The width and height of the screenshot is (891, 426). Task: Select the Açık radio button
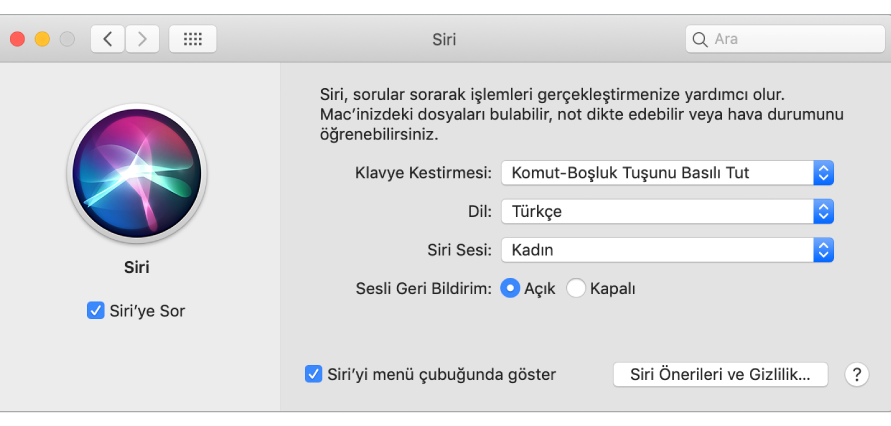510,289
